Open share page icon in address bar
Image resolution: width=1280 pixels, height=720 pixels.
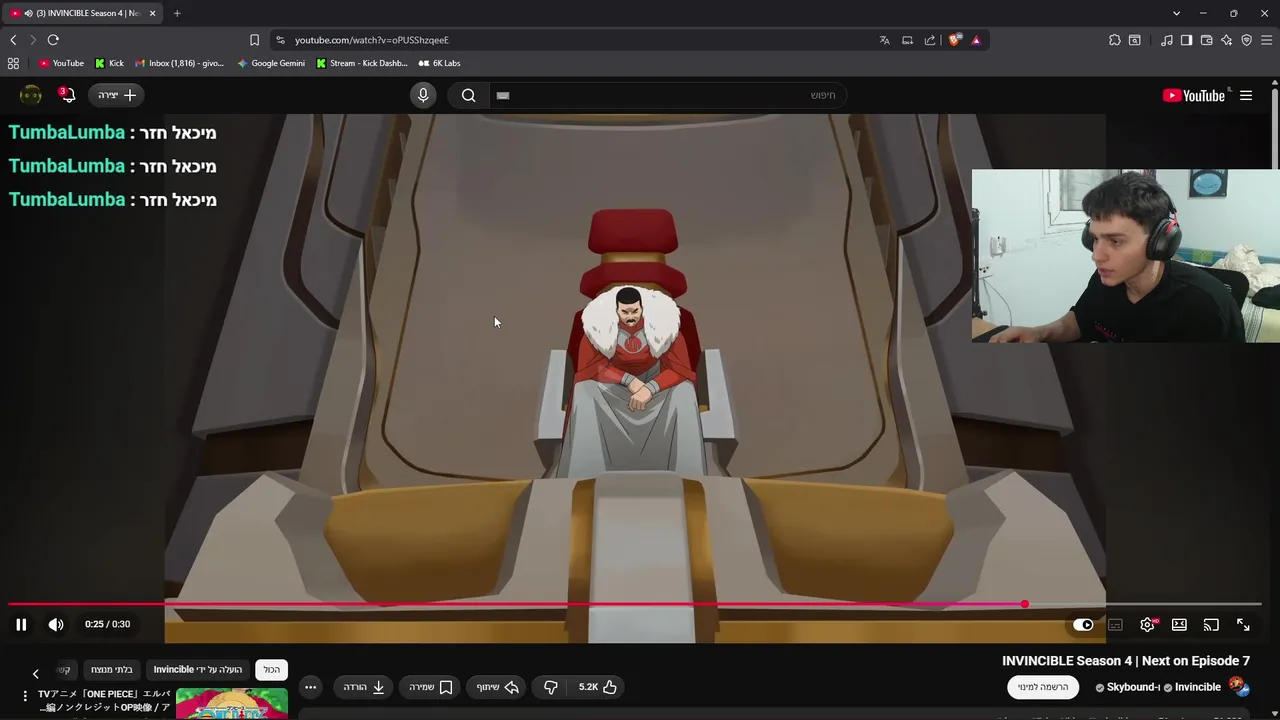coord(930,40)
